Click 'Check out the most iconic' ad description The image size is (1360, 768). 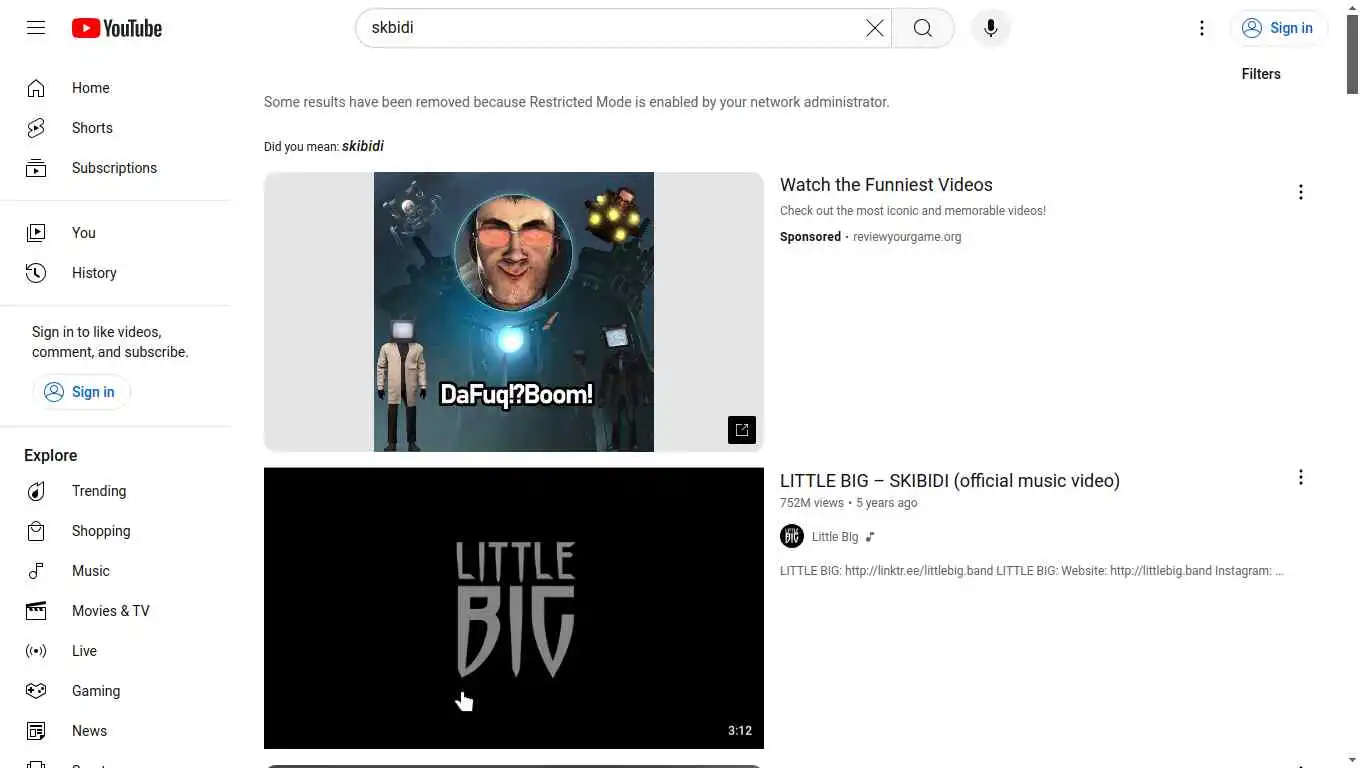pyautogui.click(x=913, y=211)
